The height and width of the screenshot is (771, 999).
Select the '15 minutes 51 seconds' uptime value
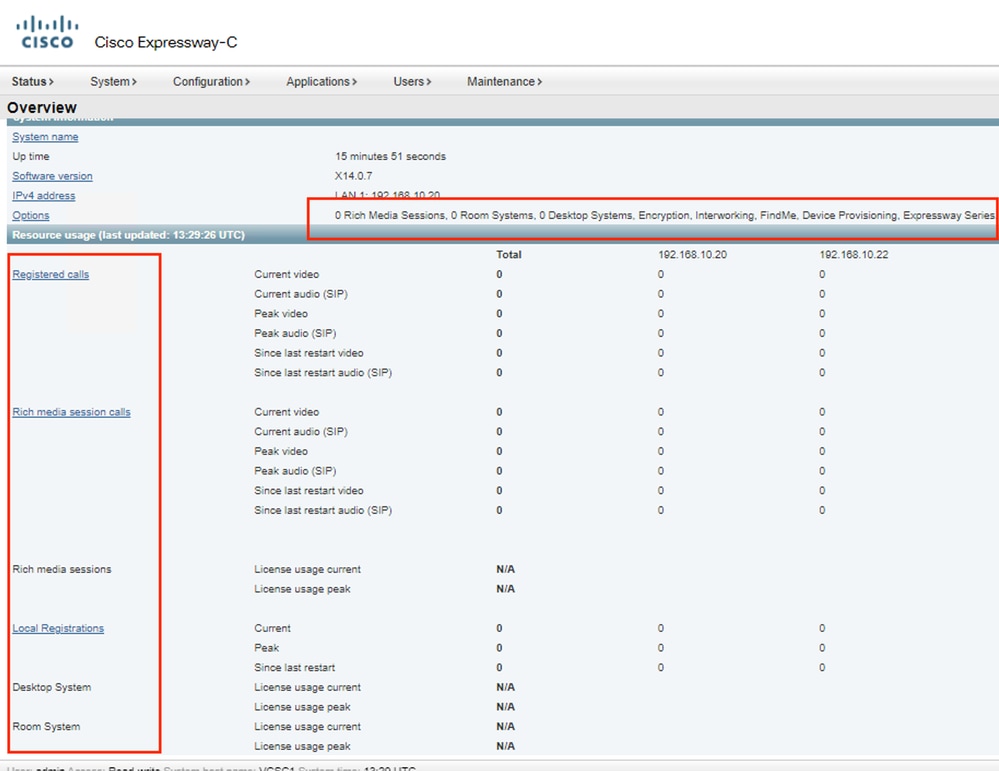coord(391,156)
